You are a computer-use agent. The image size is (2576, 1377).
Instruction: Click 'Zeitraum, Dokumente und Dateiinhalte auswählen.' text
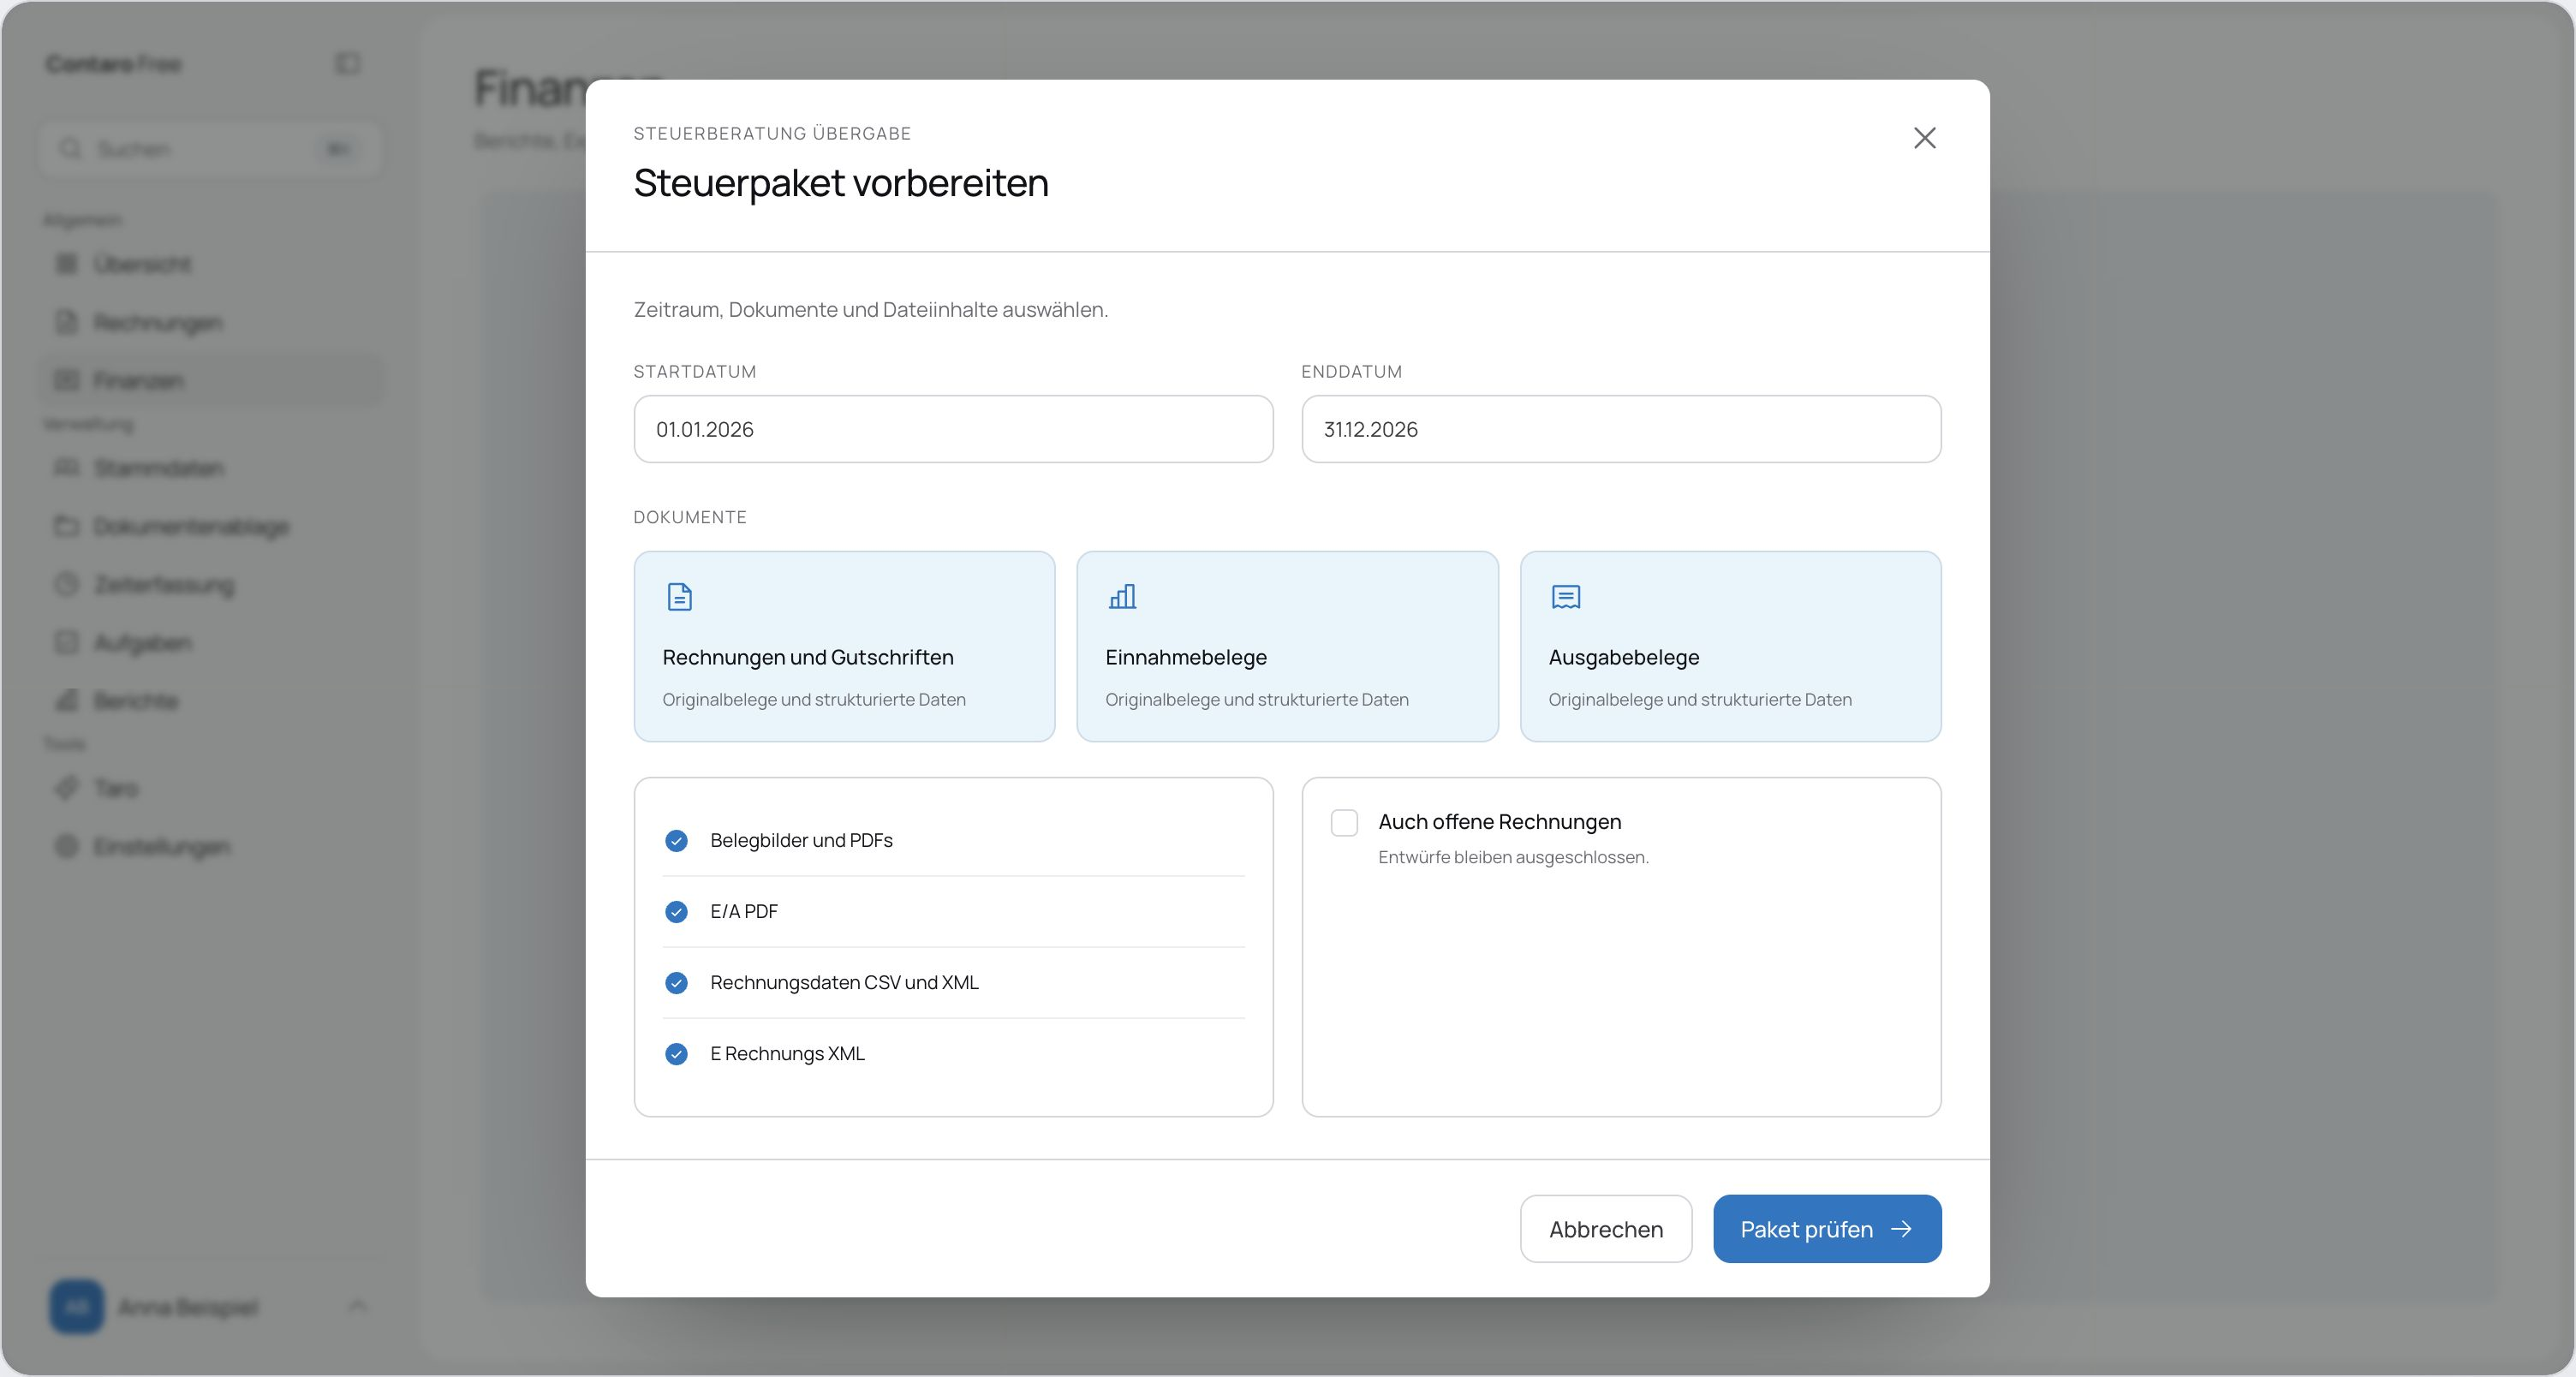(870, 310)
